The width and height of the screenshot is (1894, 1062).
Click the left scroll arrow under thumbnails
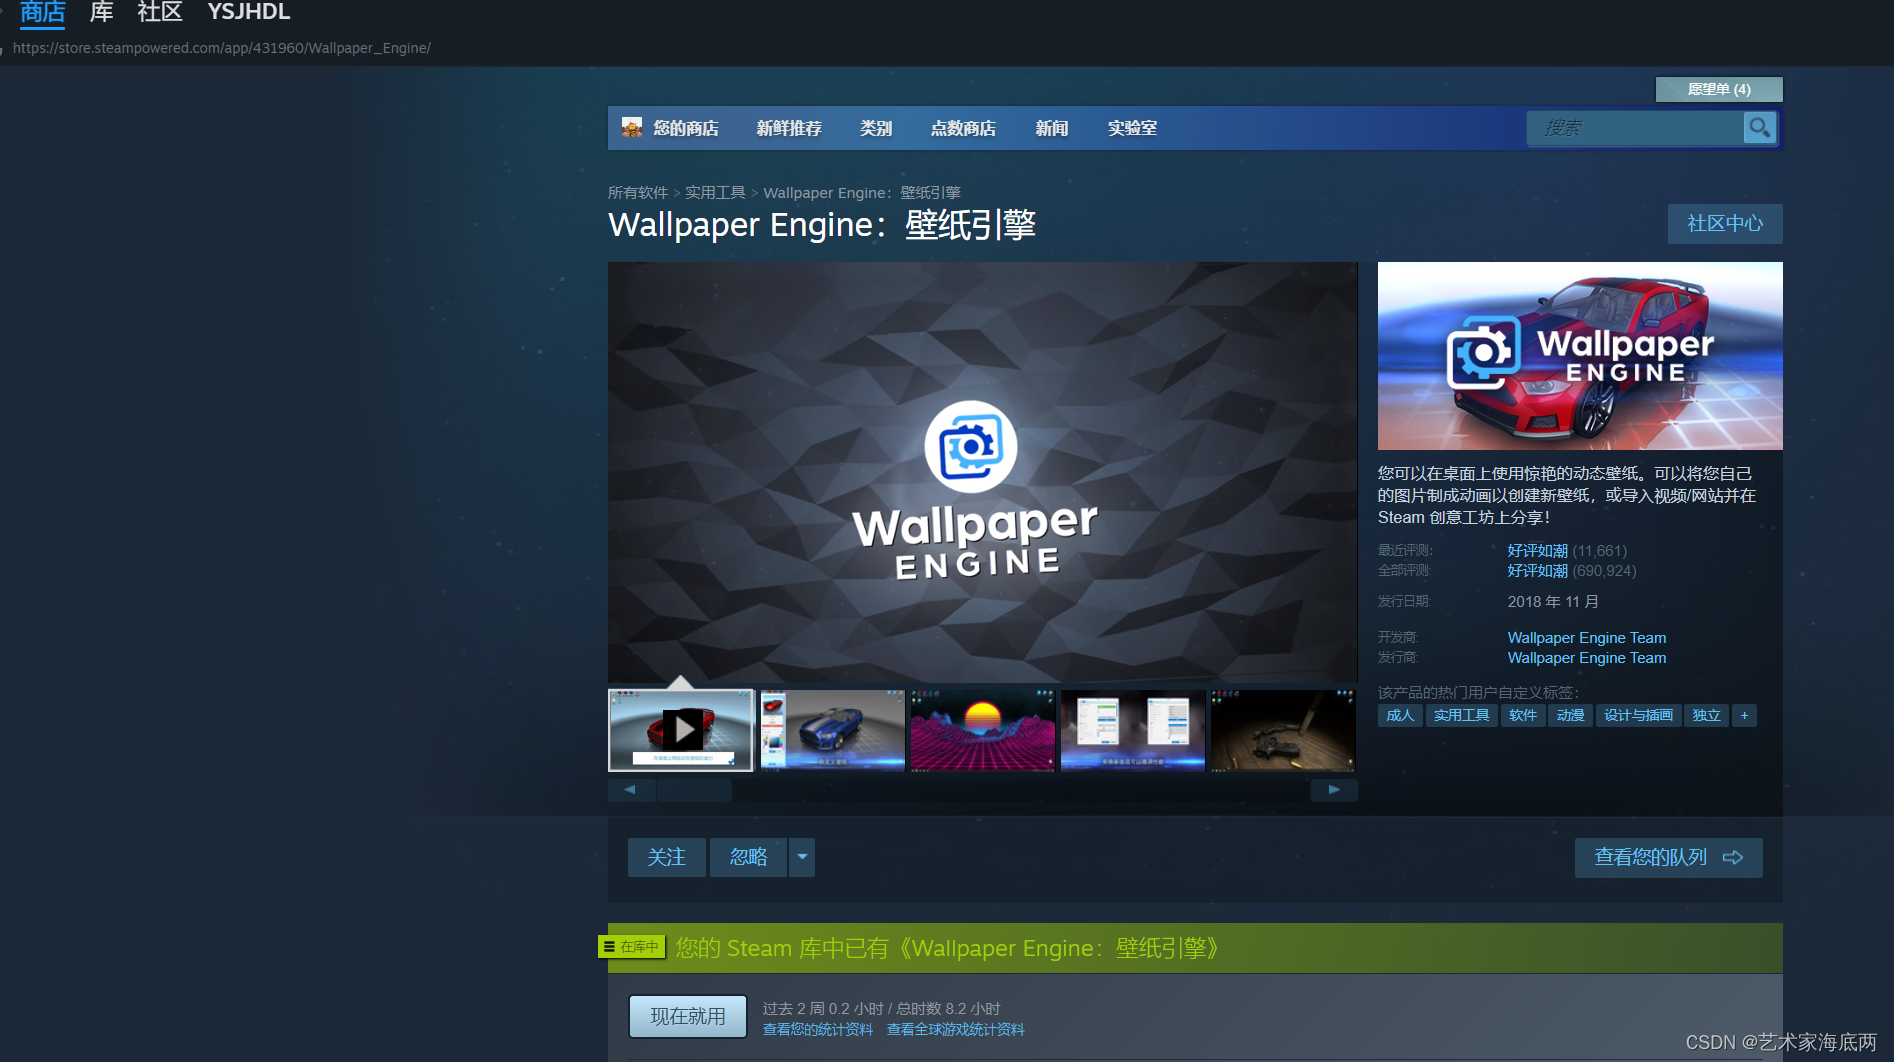(x=631, y=790)
